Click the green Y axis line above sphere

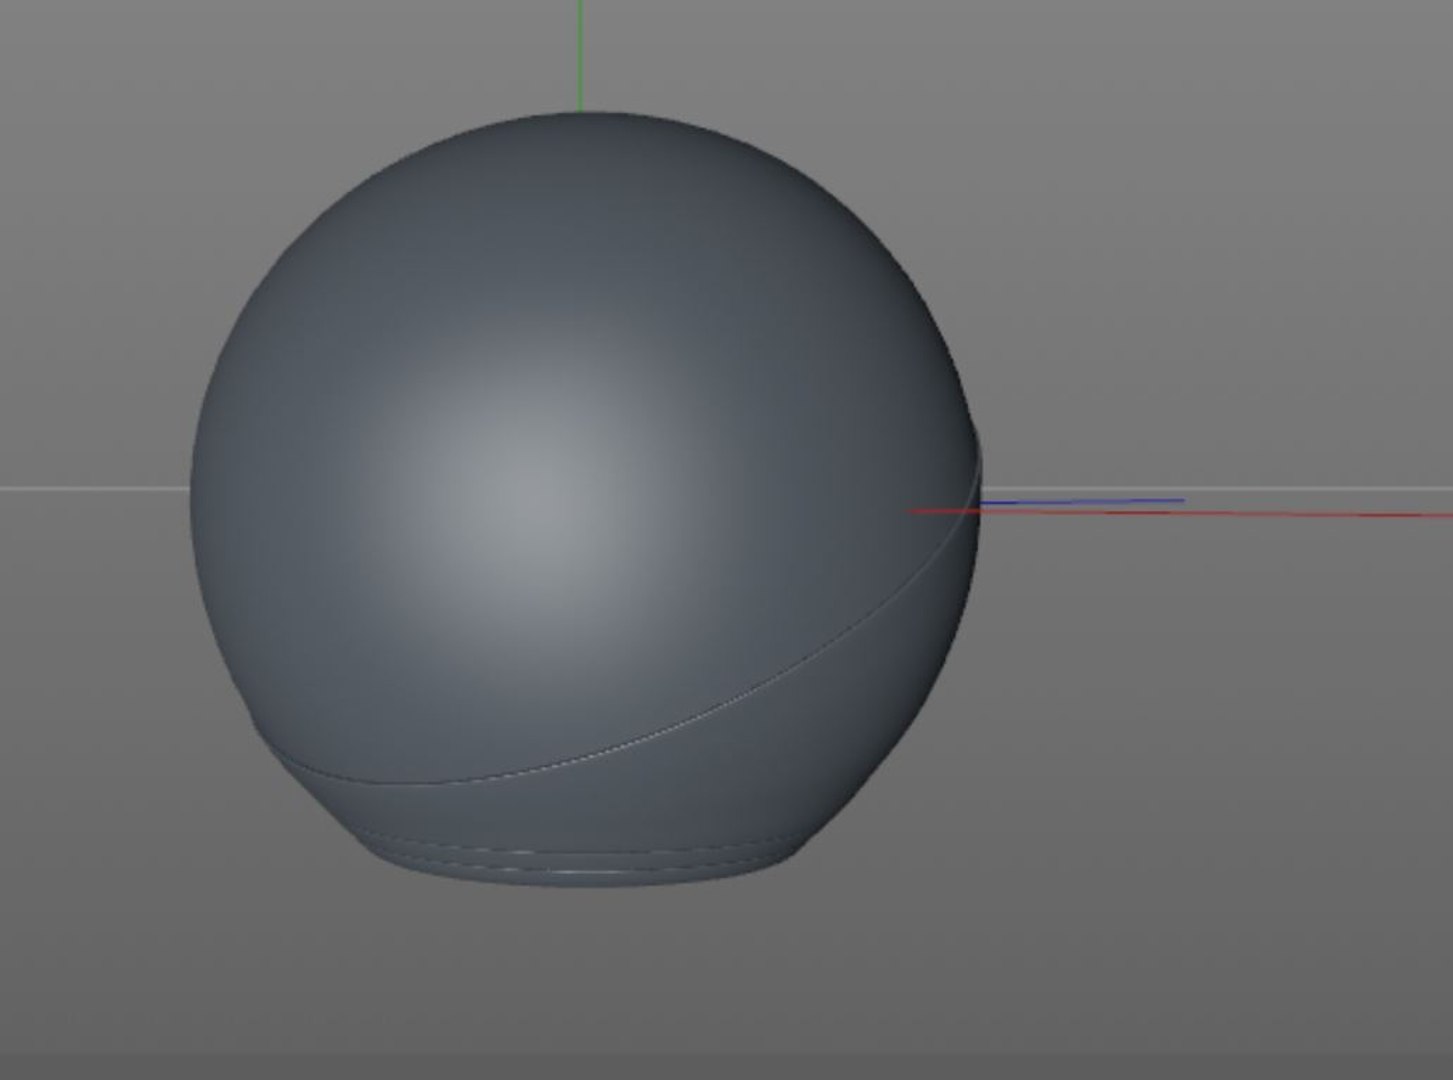pos(580,55)
